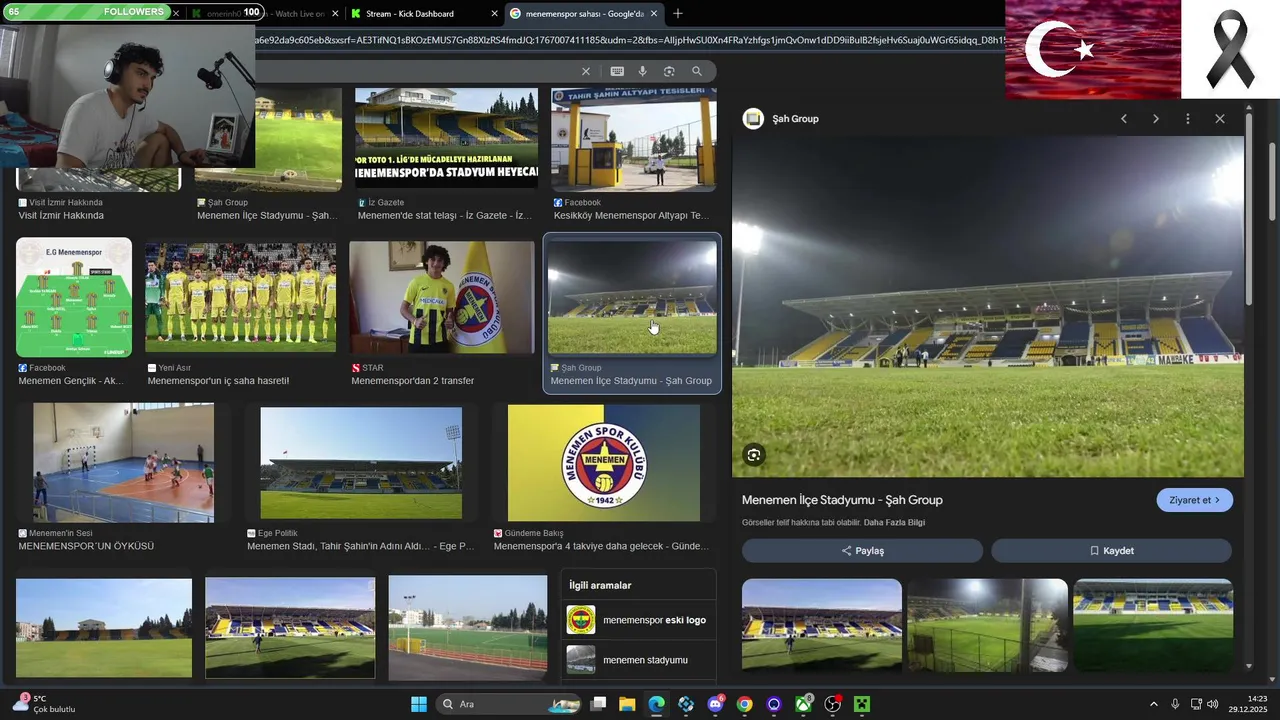
Task: Open OBS Studio from taskbar
Action: click(832, 704)
